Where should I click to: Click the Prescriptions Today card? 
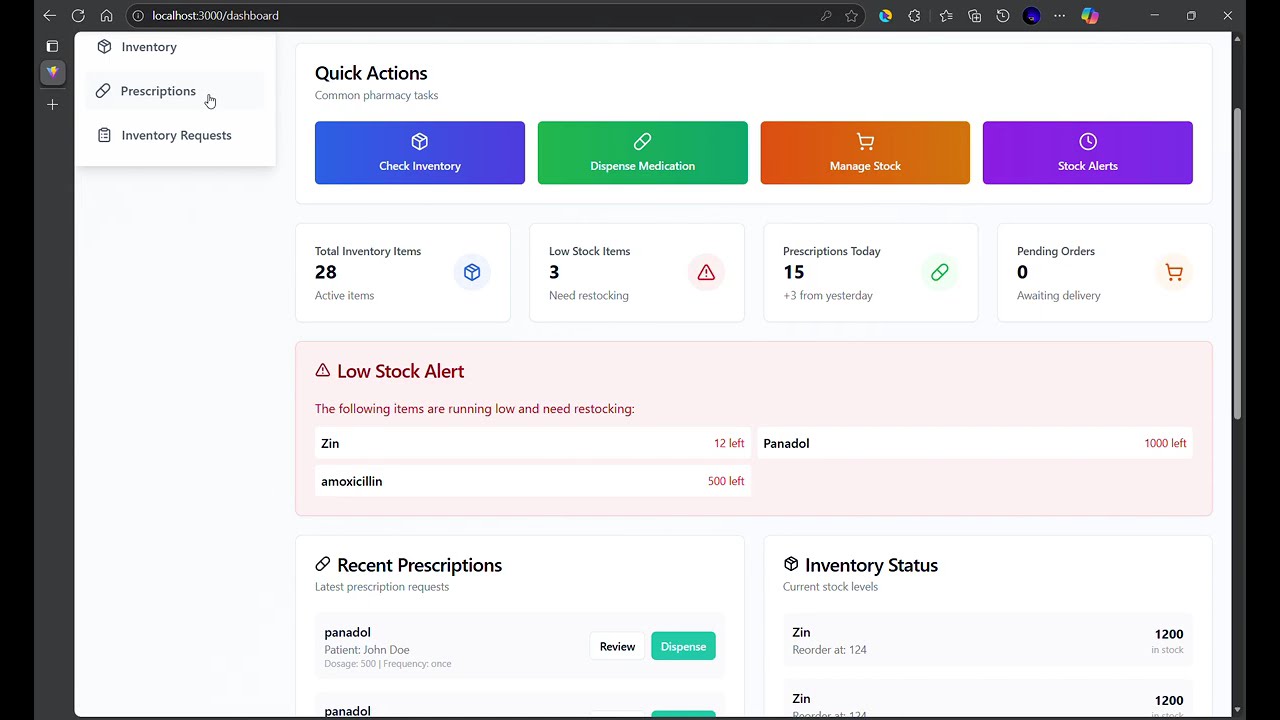pyautogui.click(x=871, y=273)
